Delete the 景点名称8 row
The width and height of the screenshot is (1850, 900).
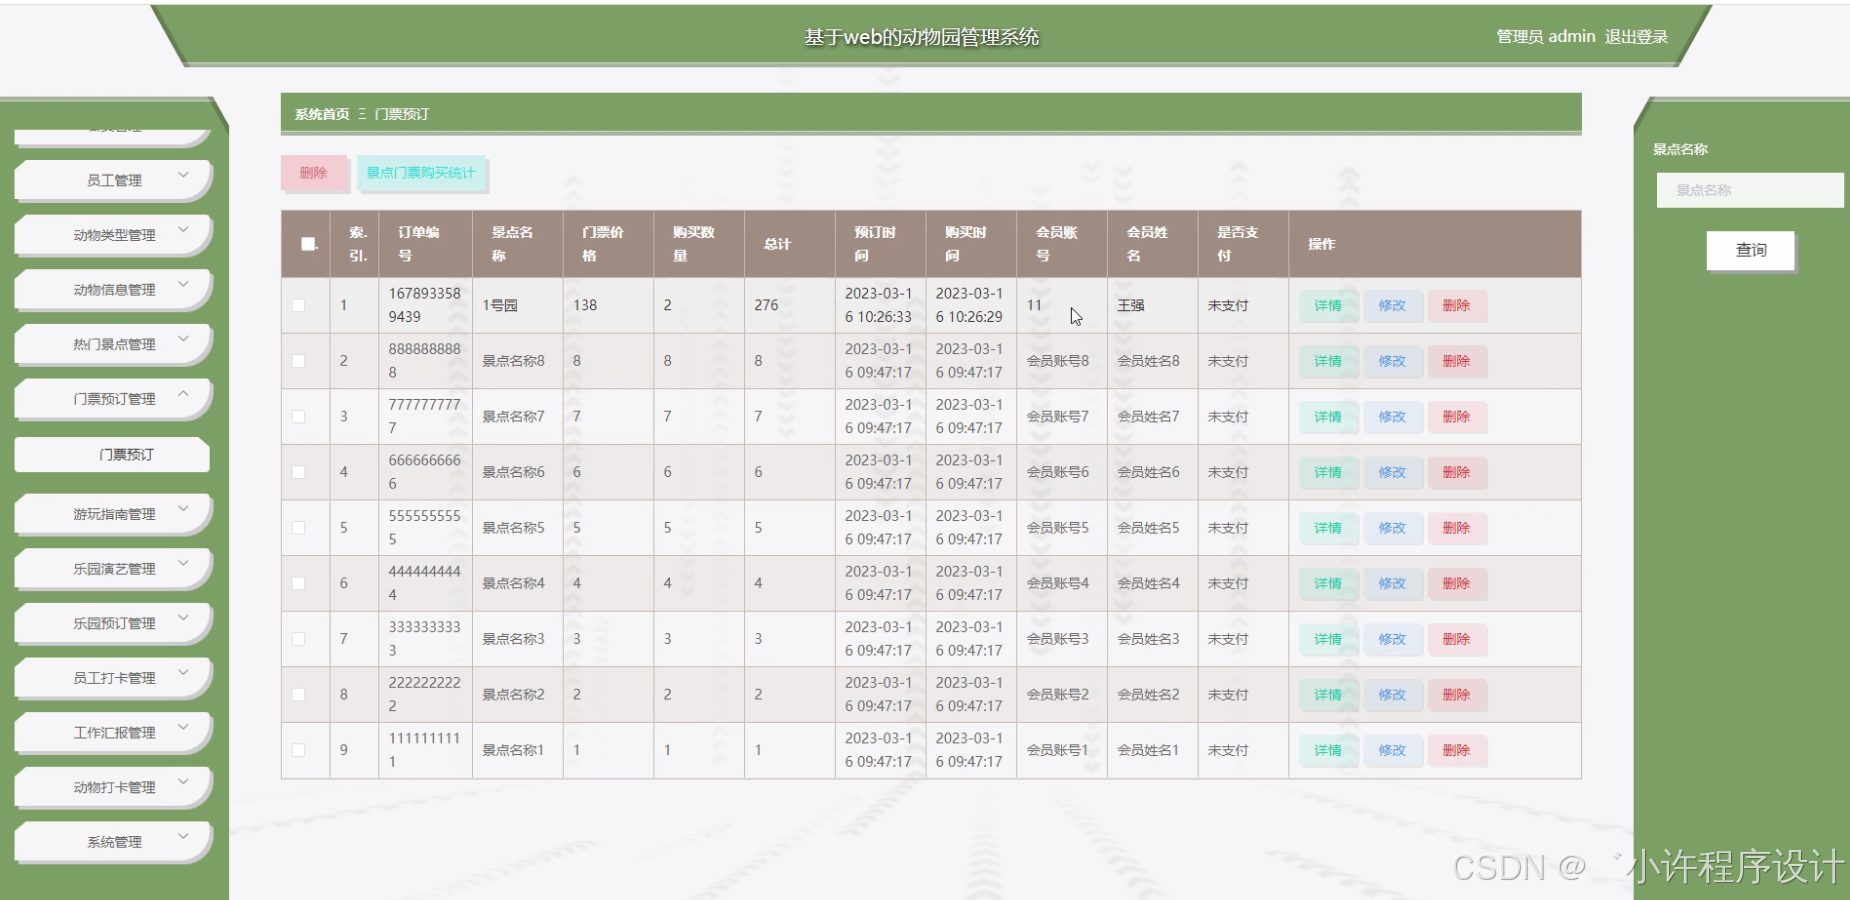(1456, 361)
